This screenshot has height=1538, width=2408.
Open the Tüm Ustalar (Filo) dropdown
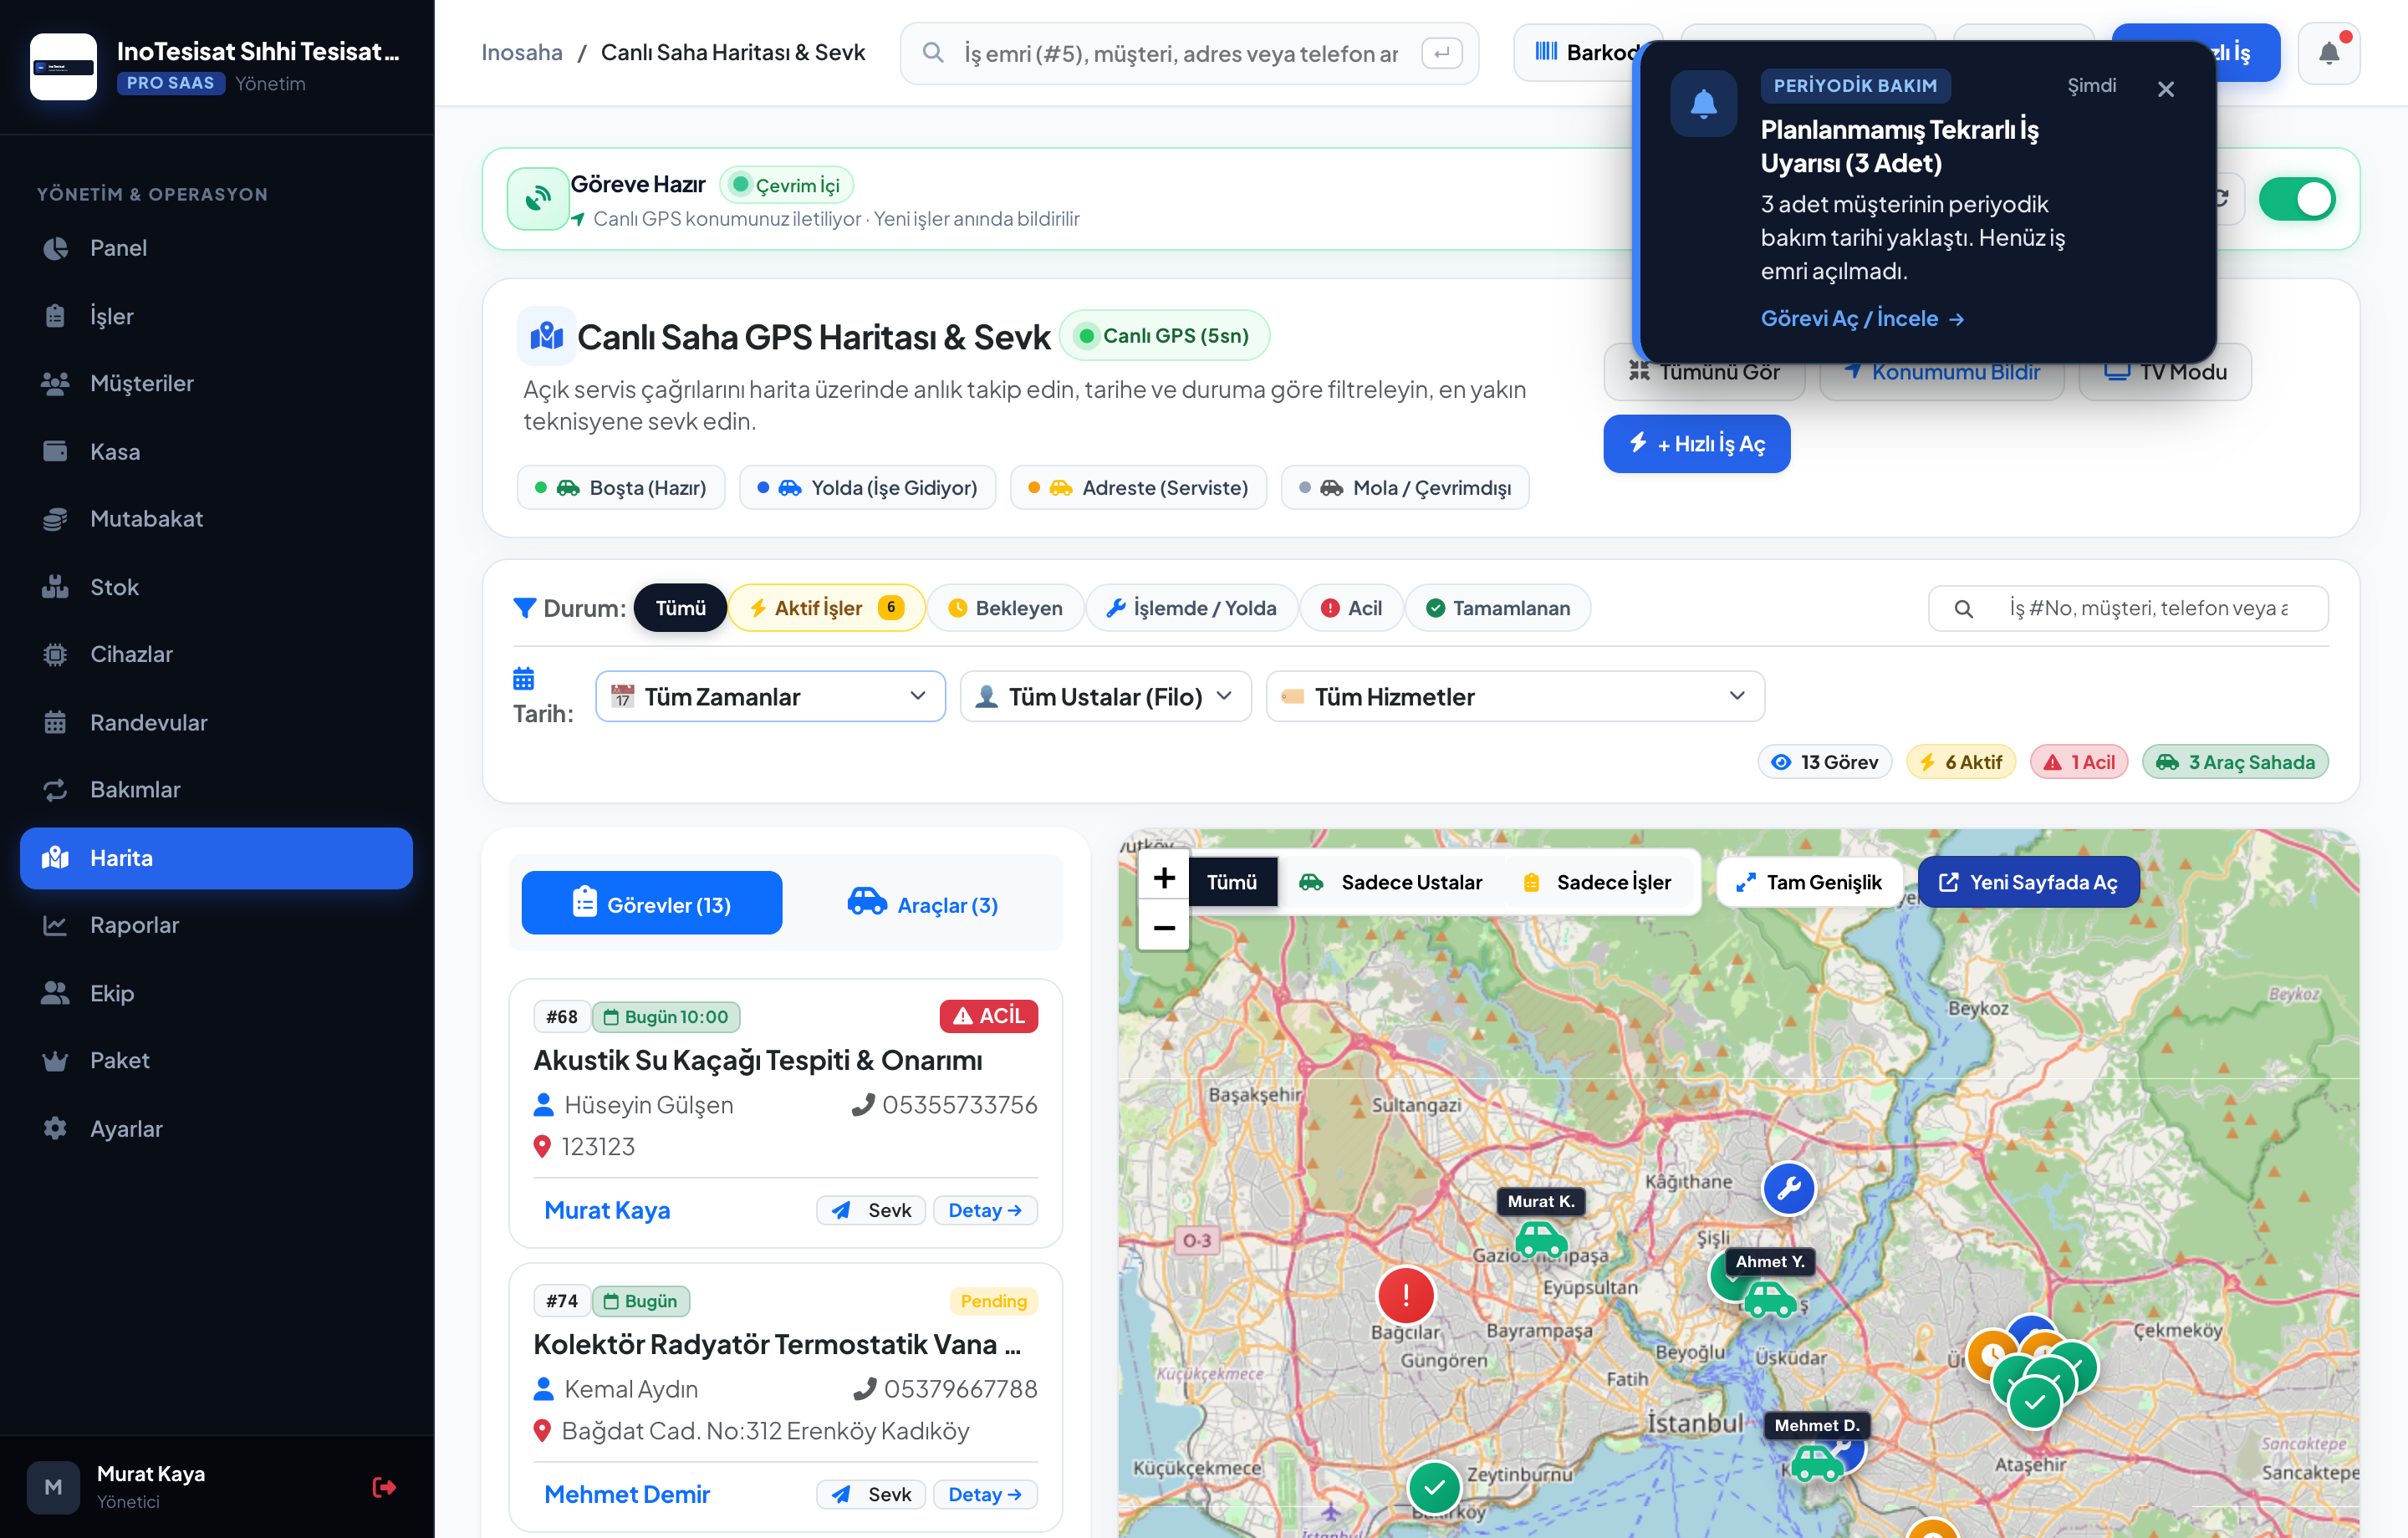tap(1105, 696)
